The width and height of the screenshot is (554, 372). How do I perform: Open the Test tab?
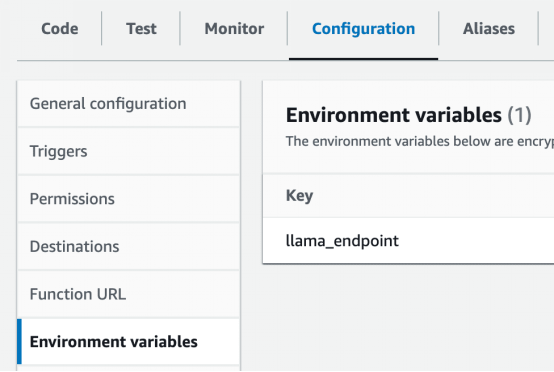pos(141,29)
